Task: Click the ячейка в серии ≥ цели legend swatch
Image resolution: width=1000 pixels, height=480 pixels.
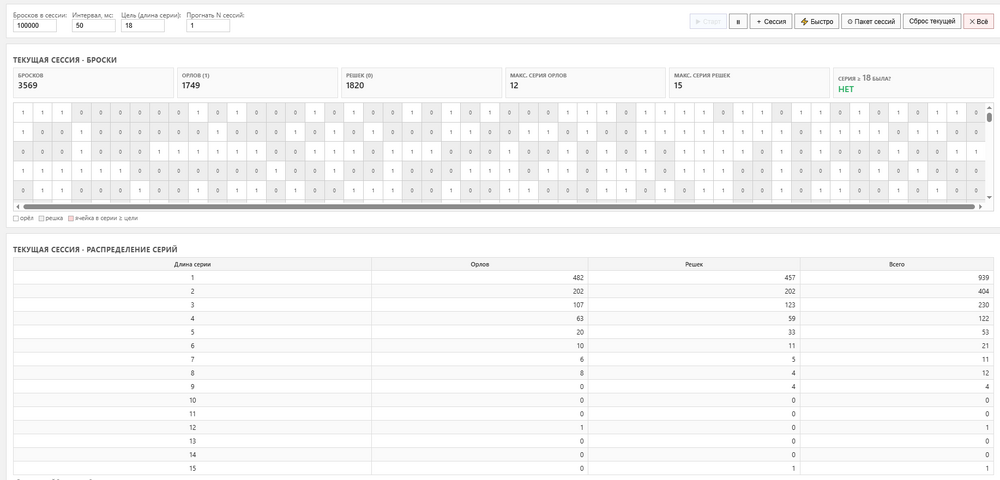Action: tap(71, 218)
